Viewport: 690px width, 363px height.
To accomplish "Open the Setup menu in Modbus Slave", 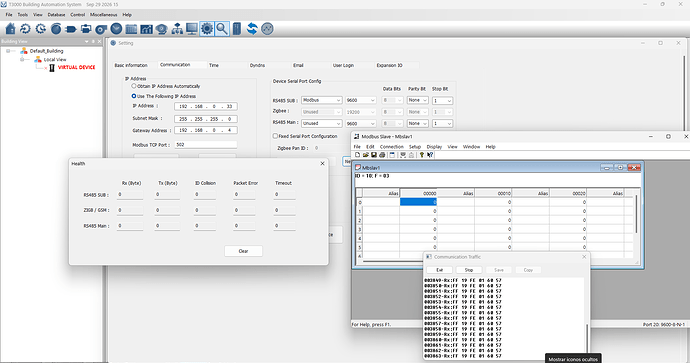I will 415,147.
